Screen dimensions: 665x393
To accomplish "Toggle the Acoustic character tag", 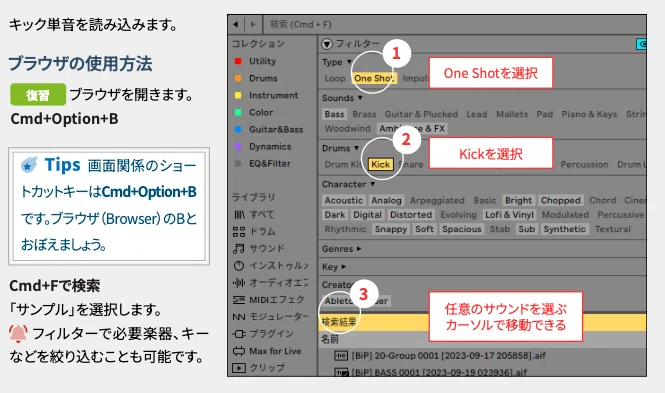I will coord(344,201).
